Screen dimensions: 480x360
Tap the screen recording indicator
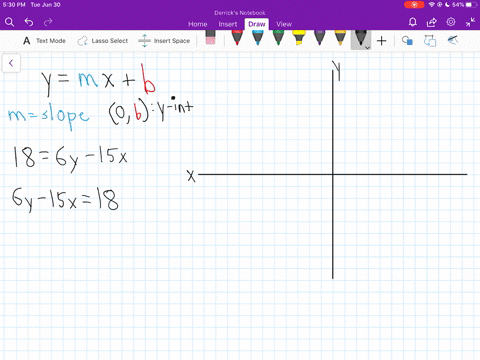coord(414,5)
